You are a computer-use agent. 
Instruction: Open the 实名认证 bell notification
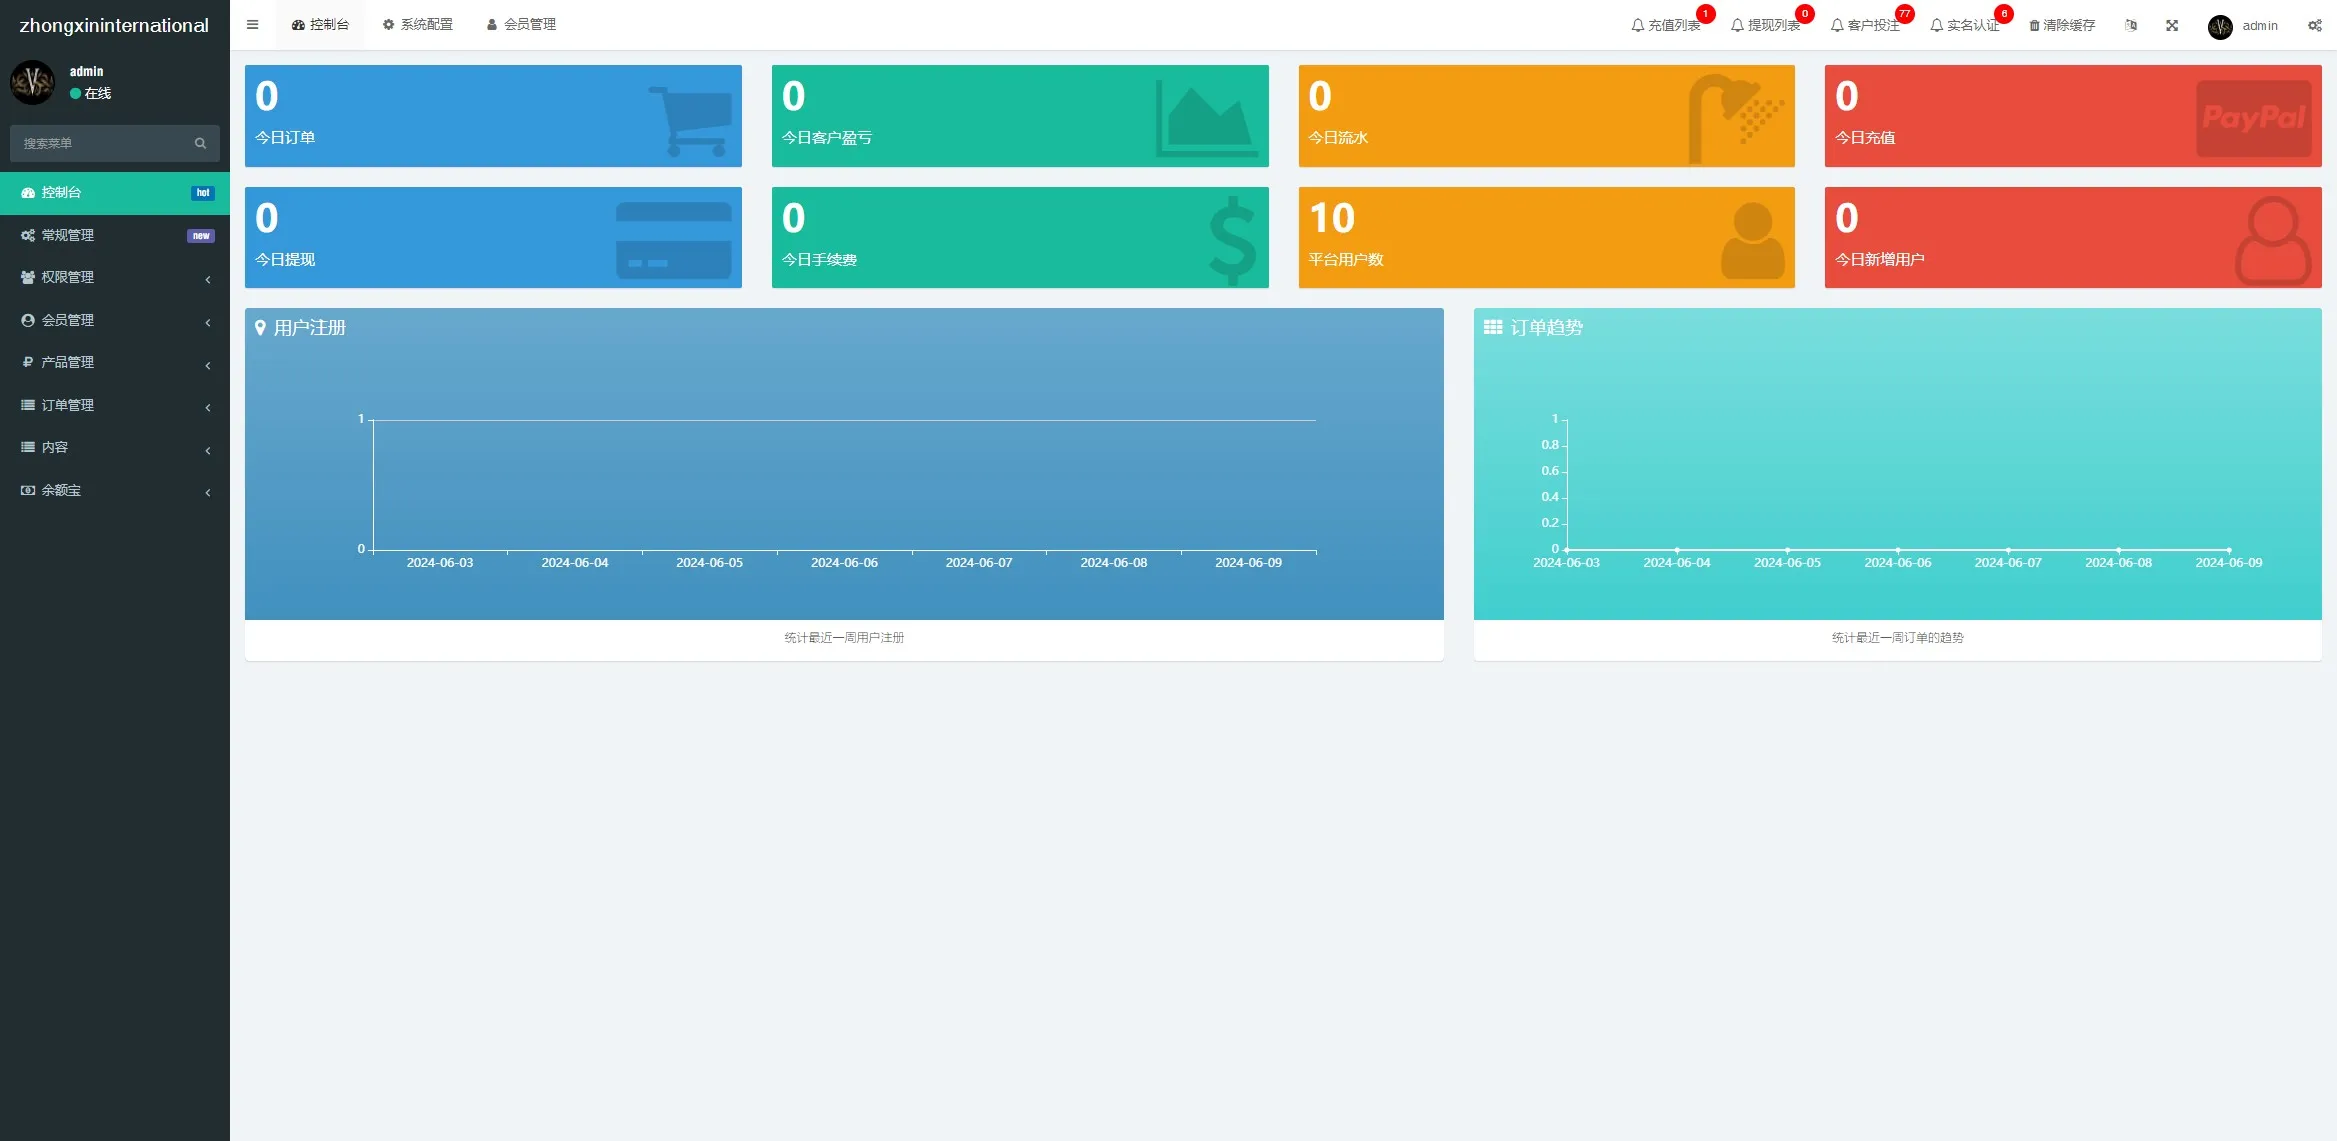1965,25
